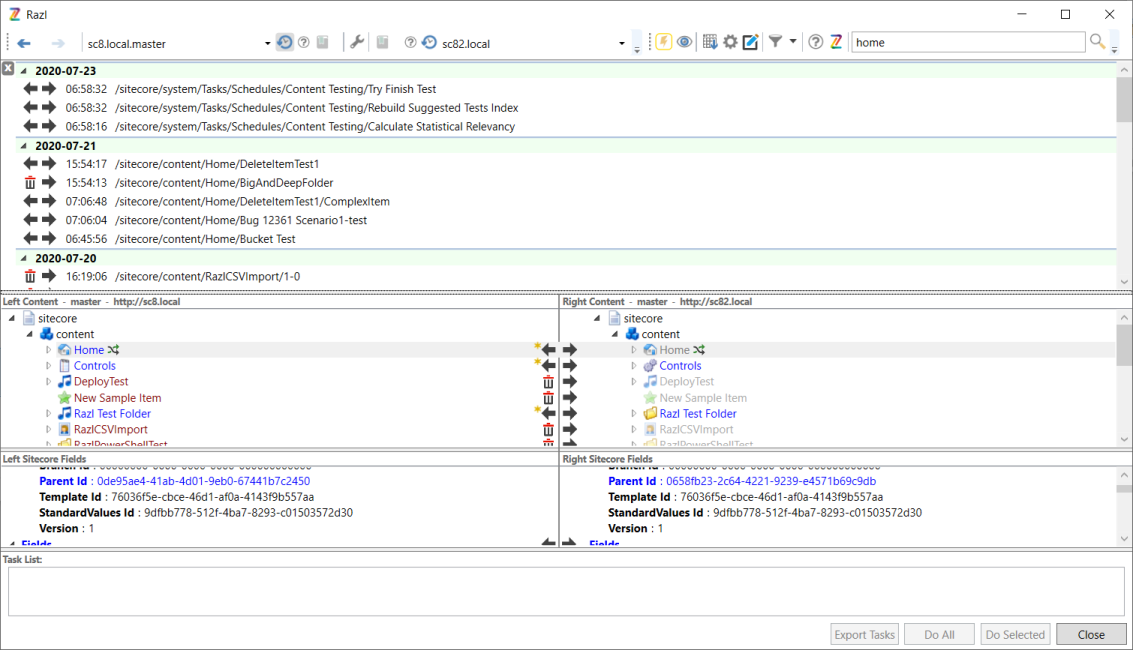Click the edit pencil note icon
This screenshot has height=650, width=1133.
pyautogui.click(x=751, y=42)
